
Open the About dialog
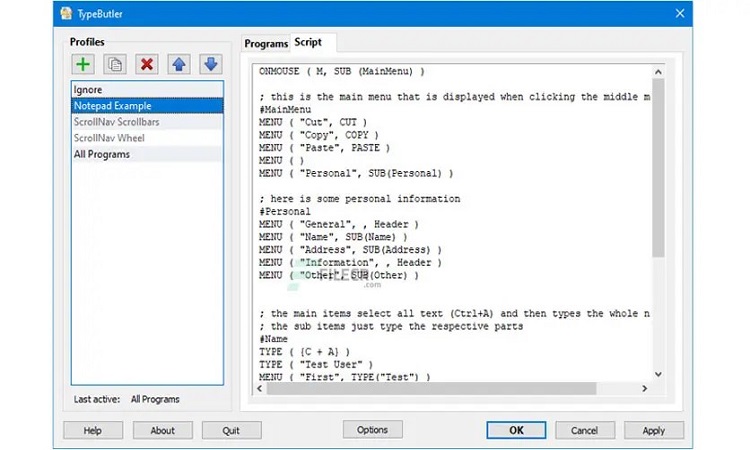click(162, 431)
